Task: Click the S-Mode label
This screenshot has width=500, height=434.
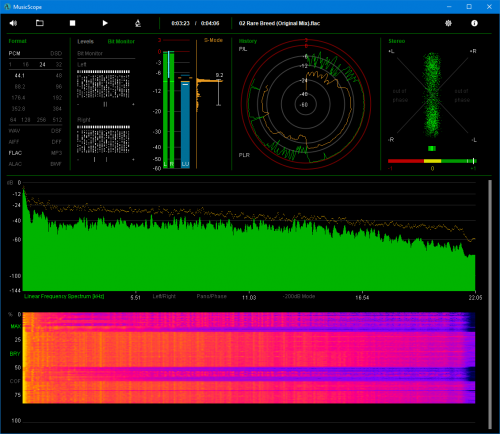Action: (x=213, y=40)
